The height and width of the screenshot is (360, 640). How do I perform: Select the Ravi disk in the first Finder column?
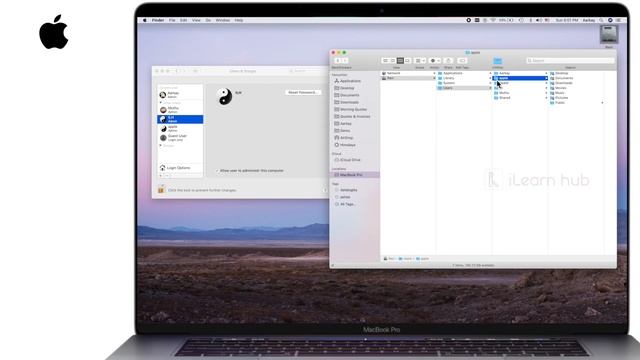408,78
